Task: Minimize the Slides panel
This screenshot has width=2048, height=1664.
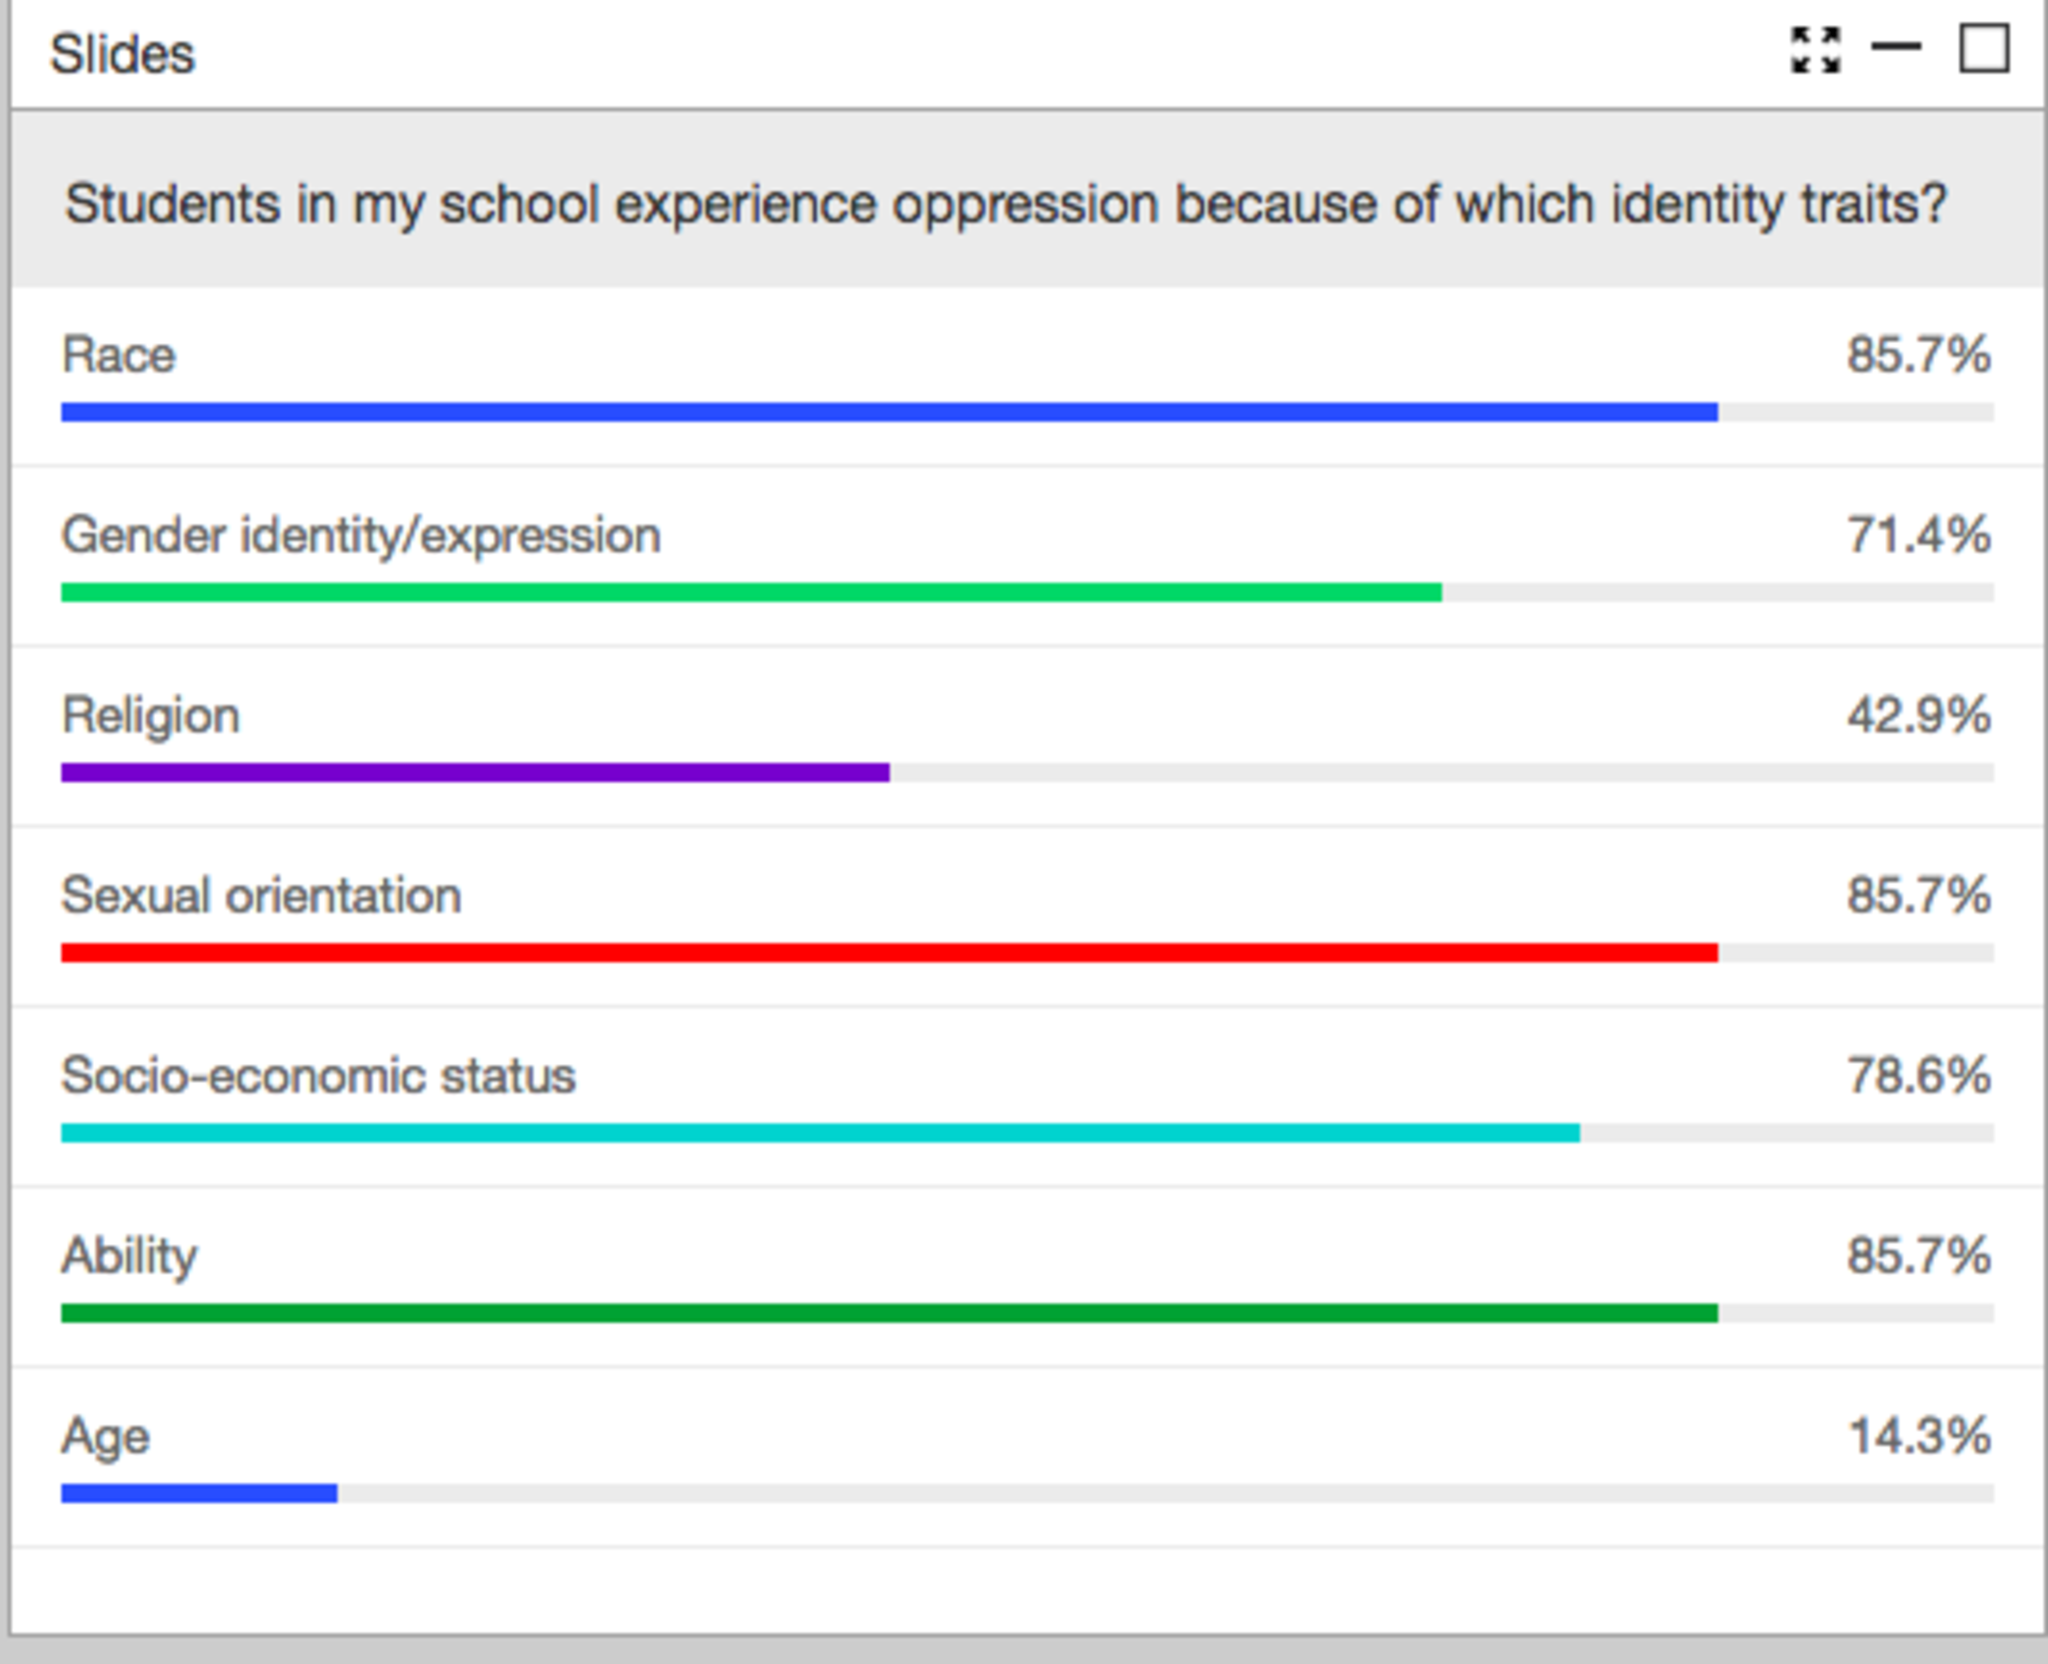Action: (1896, 48)
